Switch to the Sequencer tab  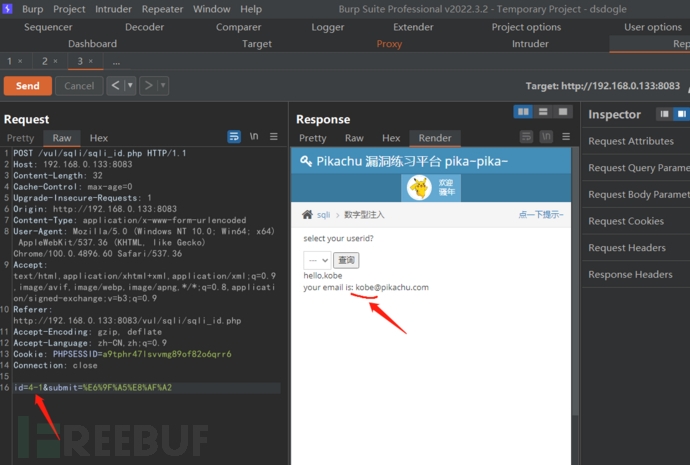click(48, 27)
